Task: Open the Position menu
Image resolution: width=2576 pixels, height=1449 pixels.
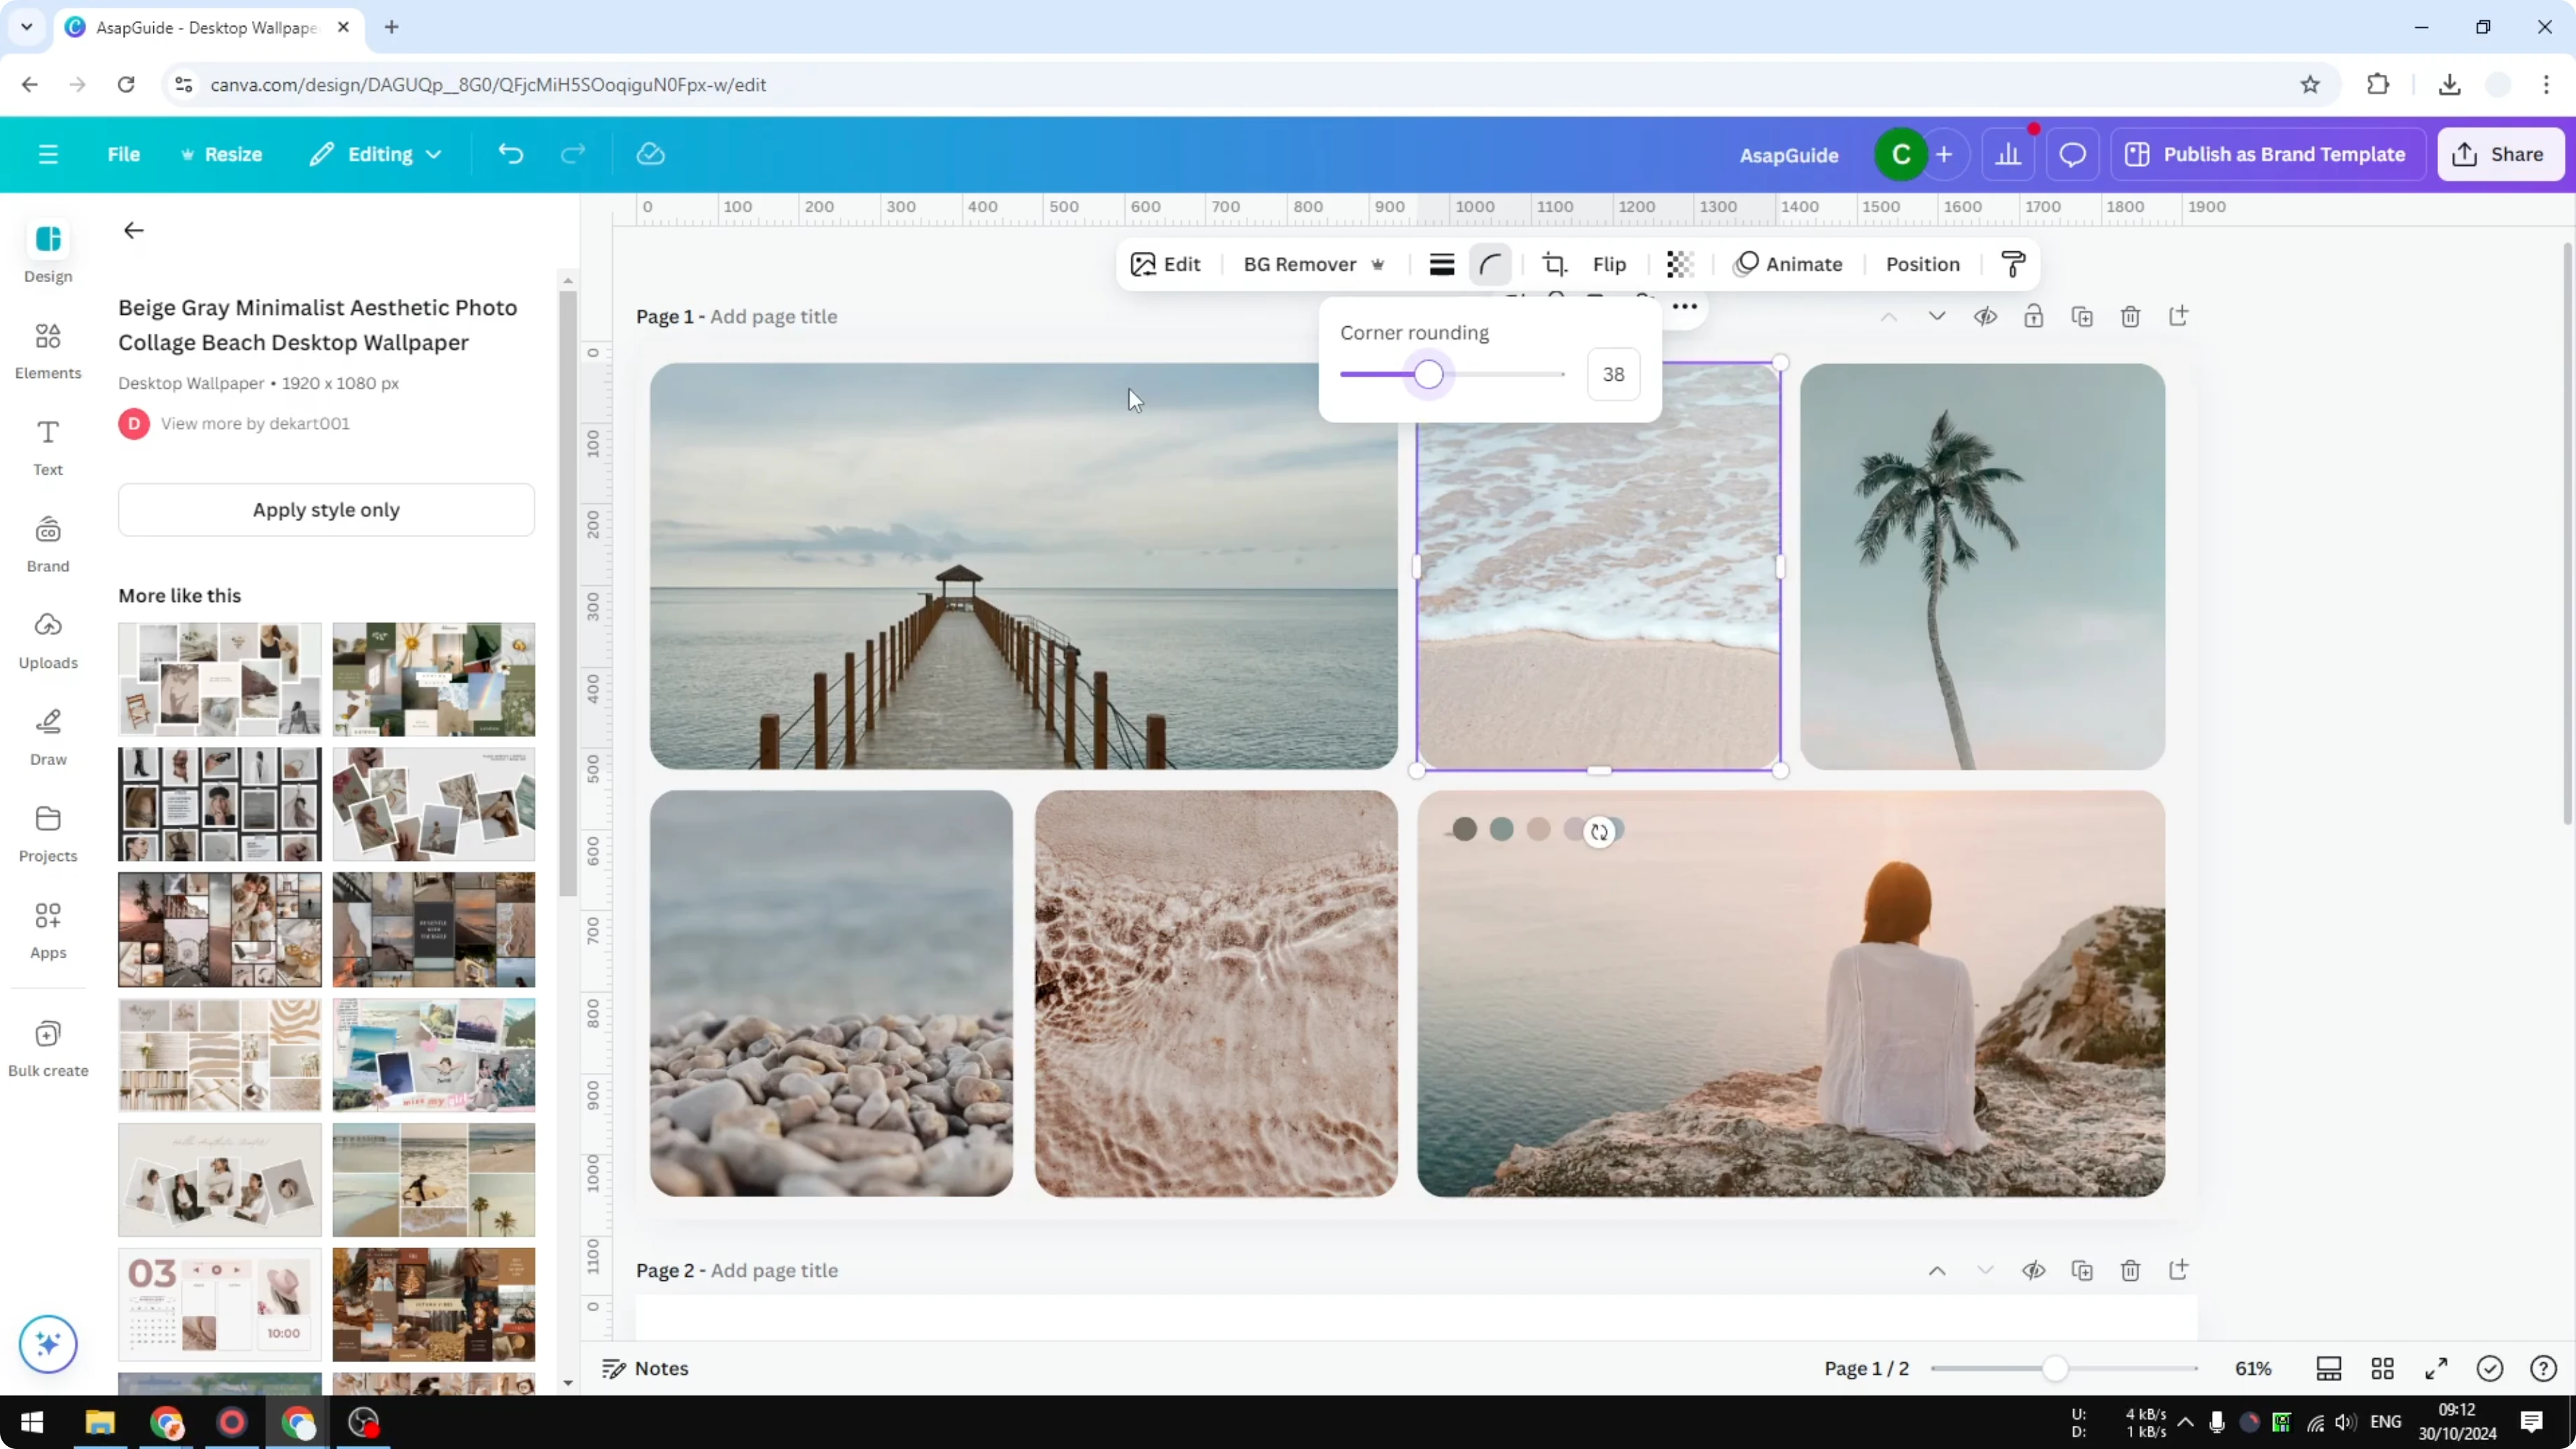Action: 1922,264
